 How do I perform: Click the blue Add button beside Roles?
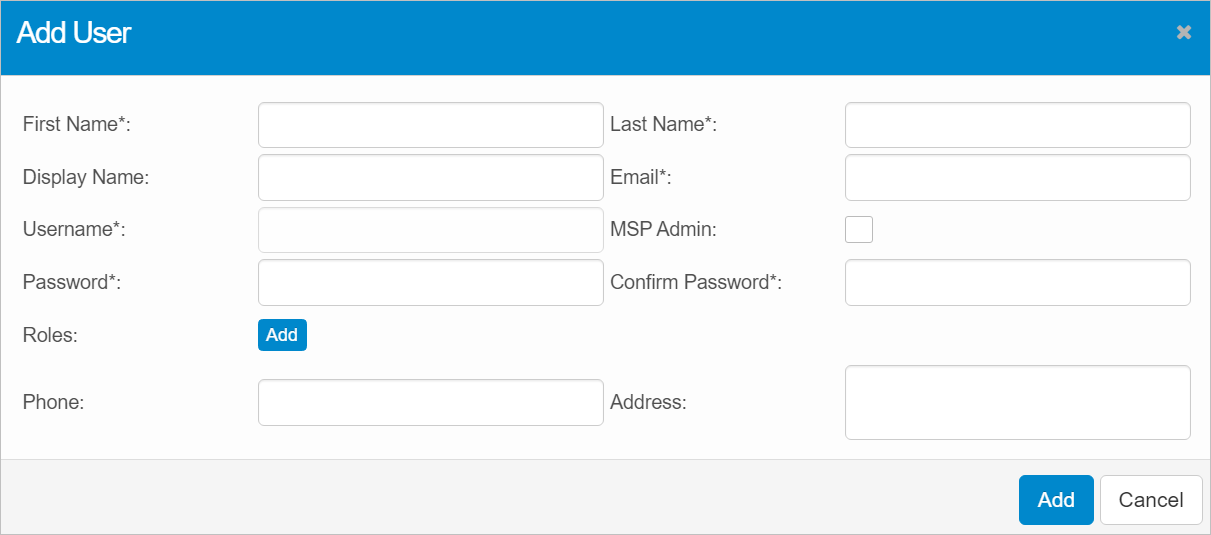(x=282, y=335)
